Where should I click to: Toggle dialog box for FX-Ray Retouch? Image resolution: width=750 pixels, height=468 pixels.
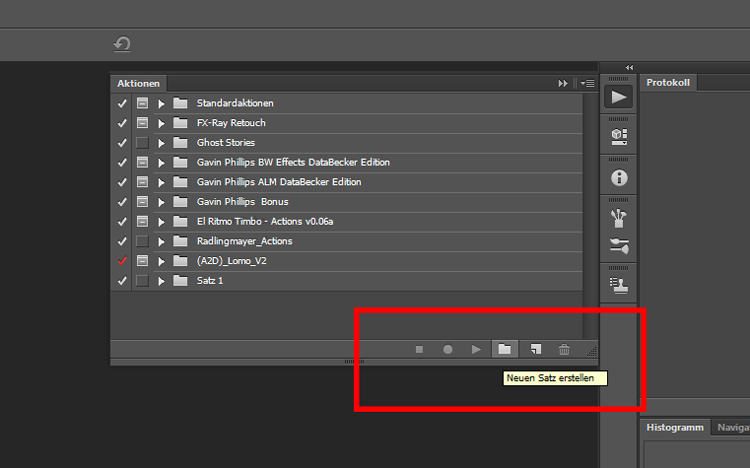(142, 123)
